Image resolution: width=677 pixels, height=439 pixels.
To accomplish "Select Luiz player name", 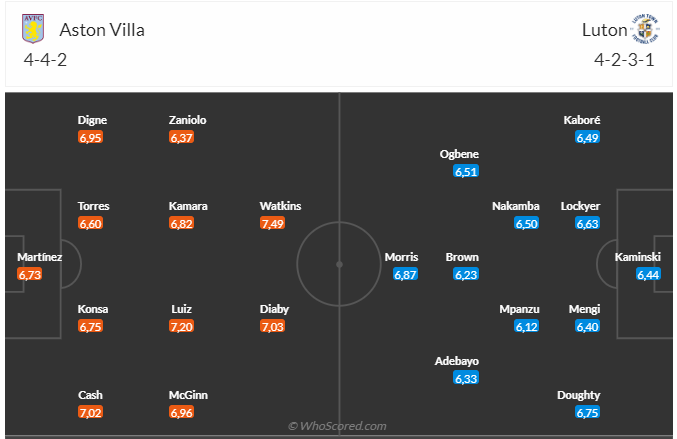I will 181,309.
